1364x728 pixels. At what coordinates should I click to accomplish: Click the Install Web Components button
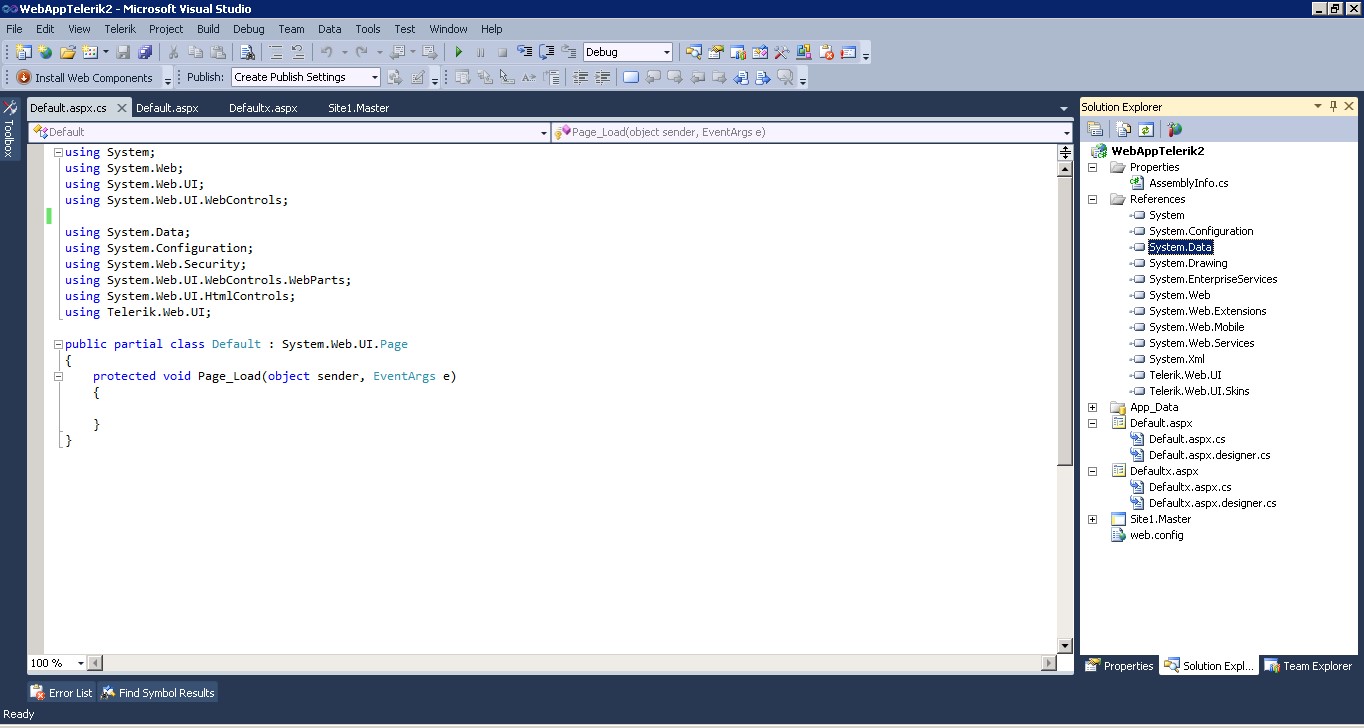[85, 77]
